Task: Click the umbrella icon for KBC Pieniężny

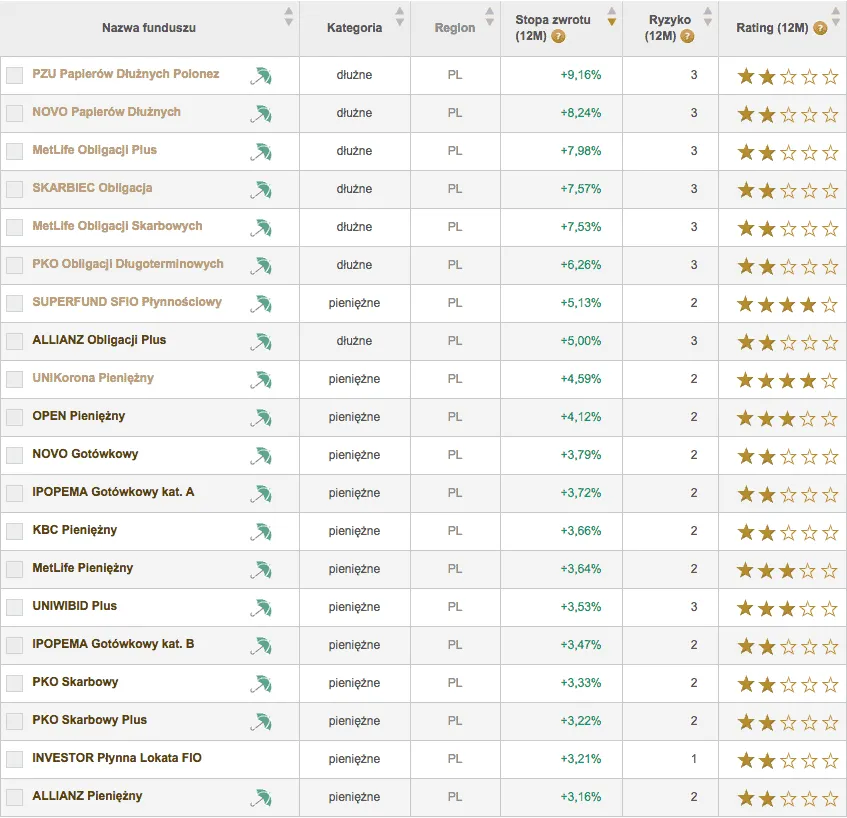Action: (x=261, y=532)
